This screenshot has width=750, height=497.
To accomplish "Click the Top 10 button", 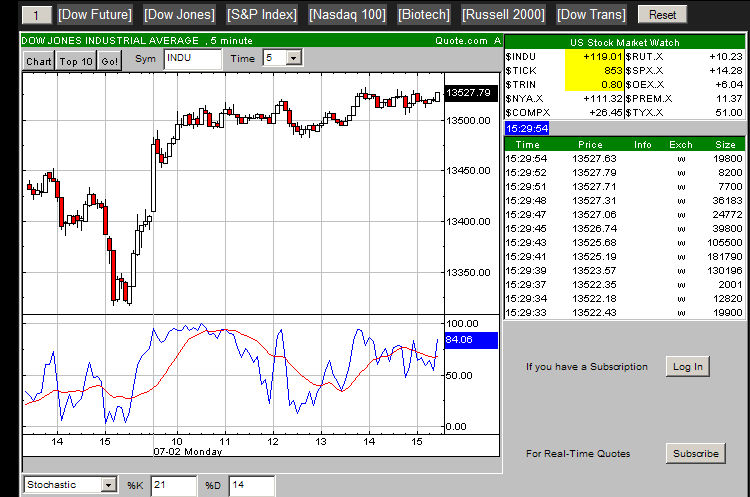I will click(76, 61).
